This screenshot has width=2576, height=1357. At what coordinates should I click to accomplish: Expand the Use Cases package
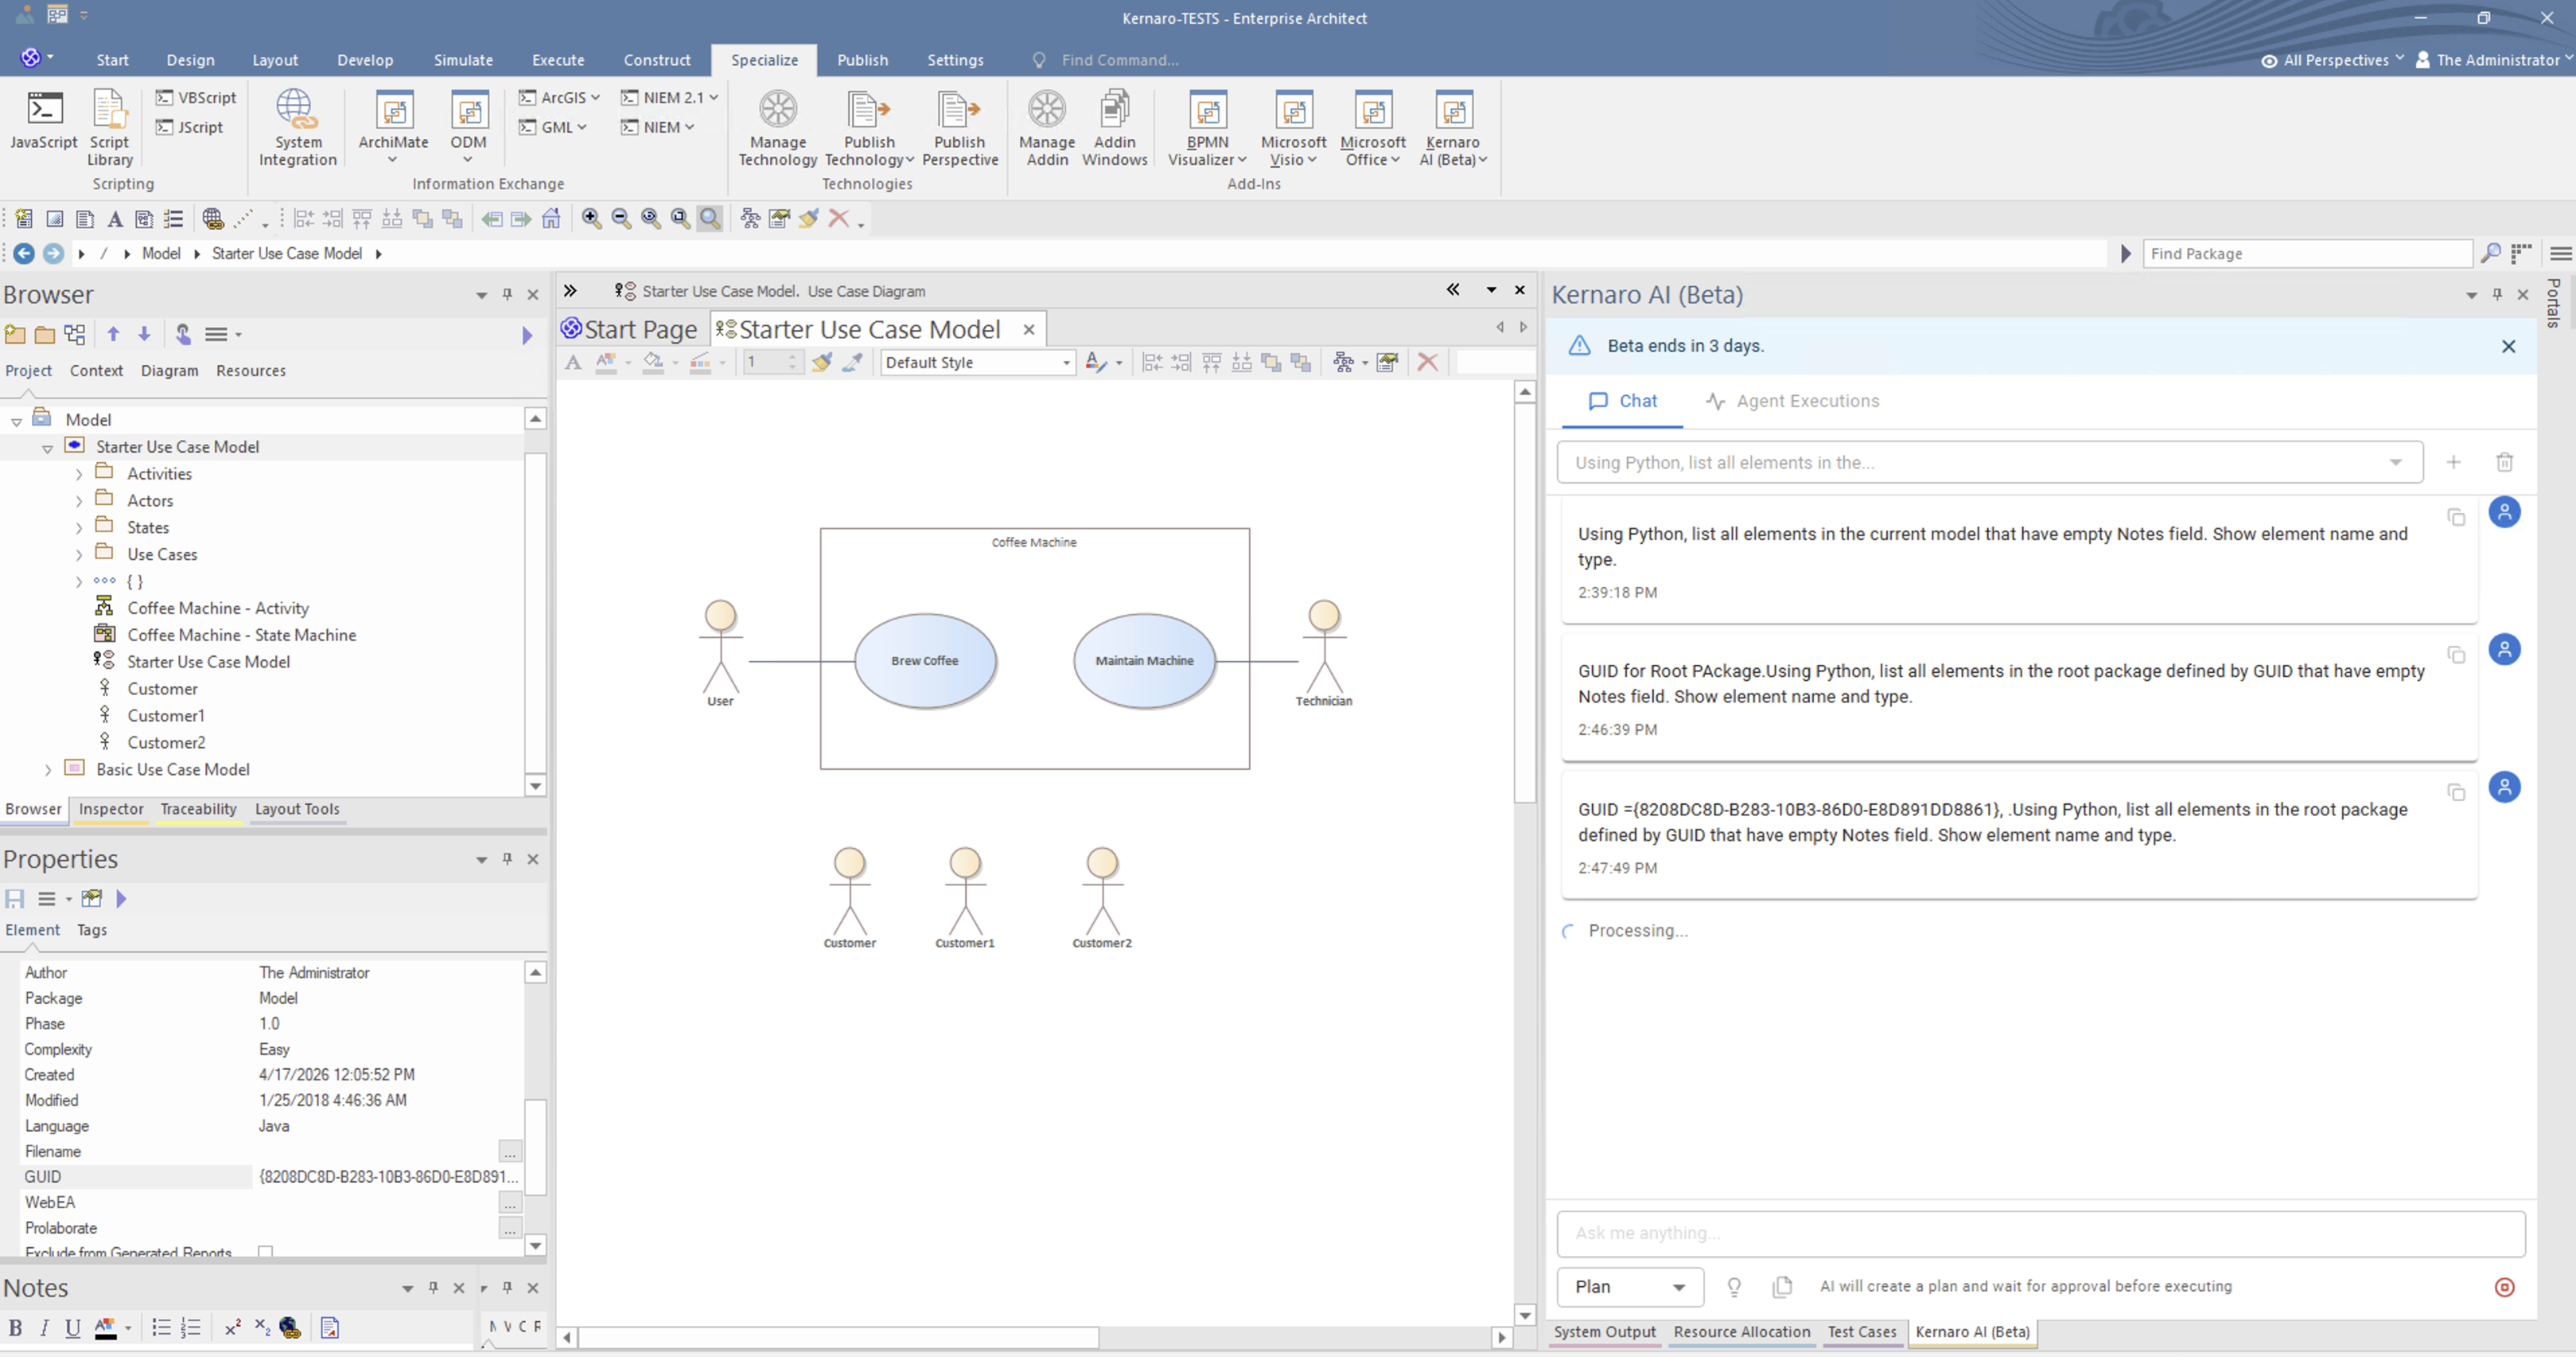point(79,555)
